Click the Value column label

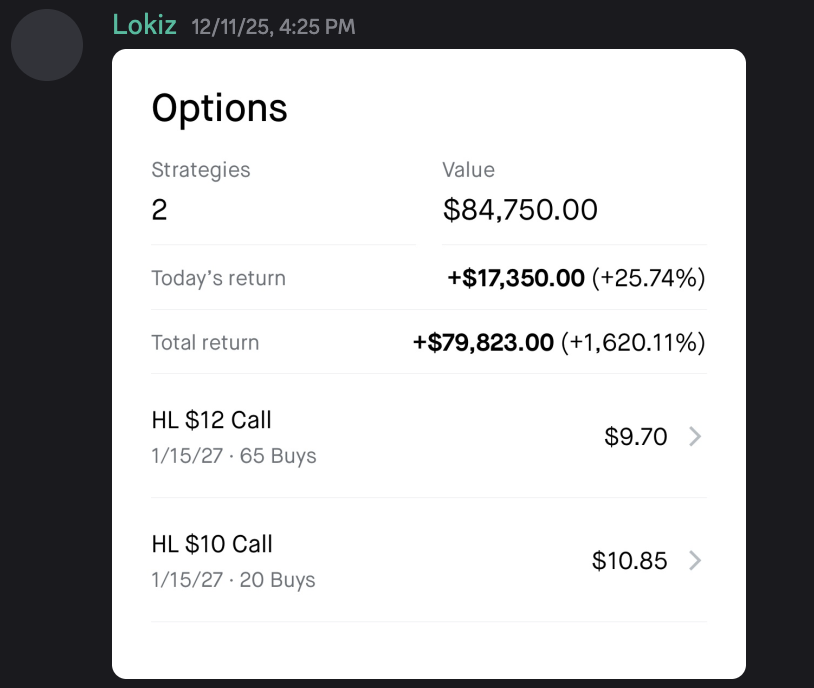[468, 170]
